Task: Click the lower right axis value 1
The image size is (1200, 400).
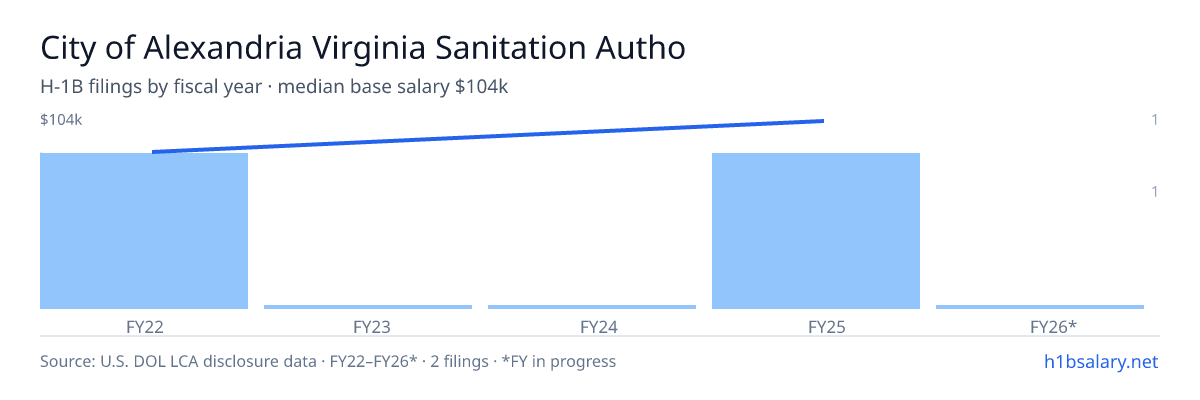Action: tap(1155, 191)
